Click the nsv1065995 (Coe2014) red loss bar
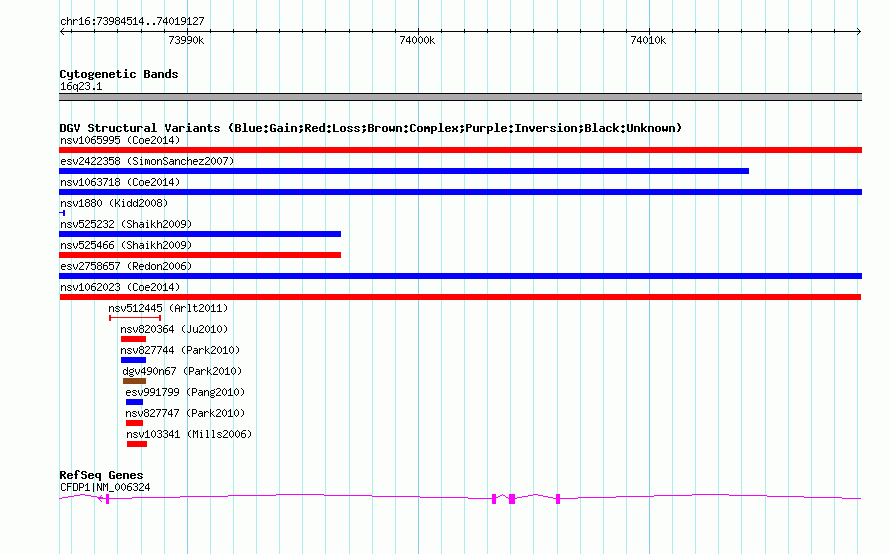The height and width of the screenshot is (554, 890). pos(460,150)
